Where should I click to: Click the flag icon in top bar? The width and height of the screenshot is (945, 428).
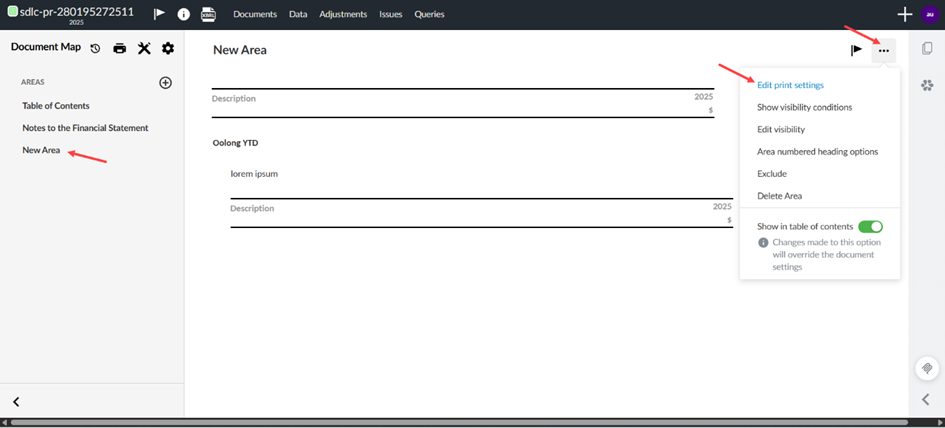(159, 14)
